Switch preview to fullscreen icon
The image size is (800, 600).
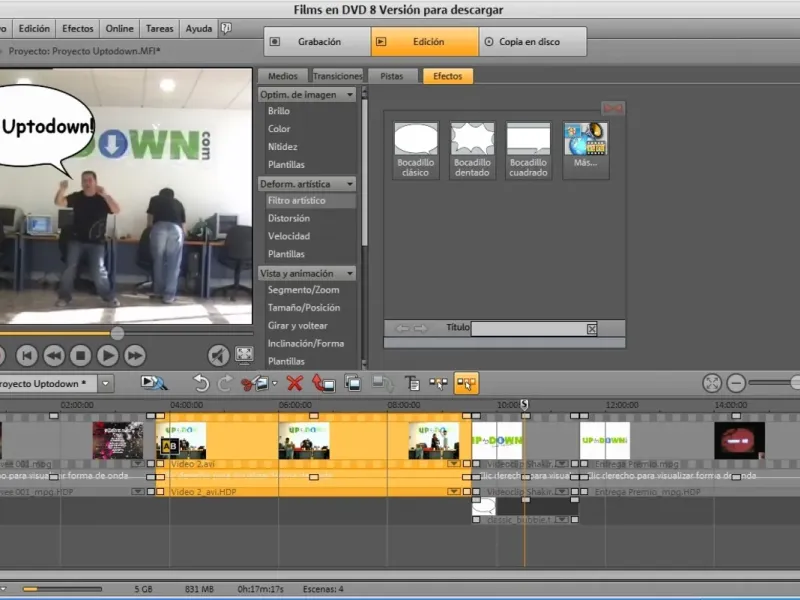coord(244,355)
